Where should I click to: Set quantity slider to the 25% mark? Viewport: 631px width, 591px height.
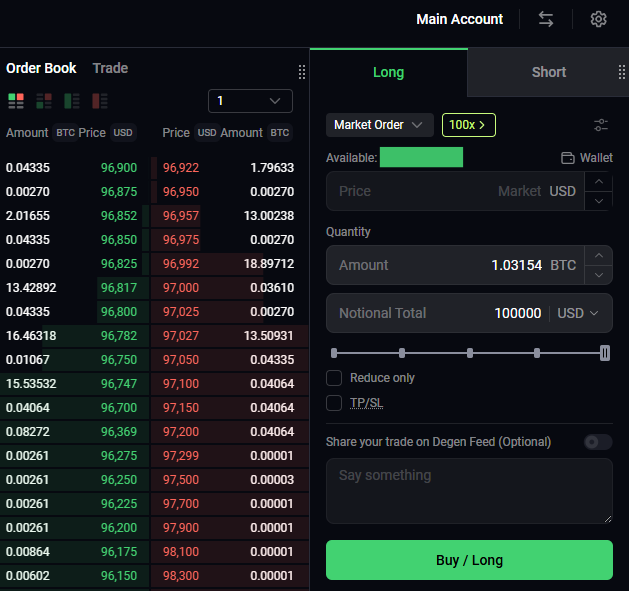click(402, 353)
